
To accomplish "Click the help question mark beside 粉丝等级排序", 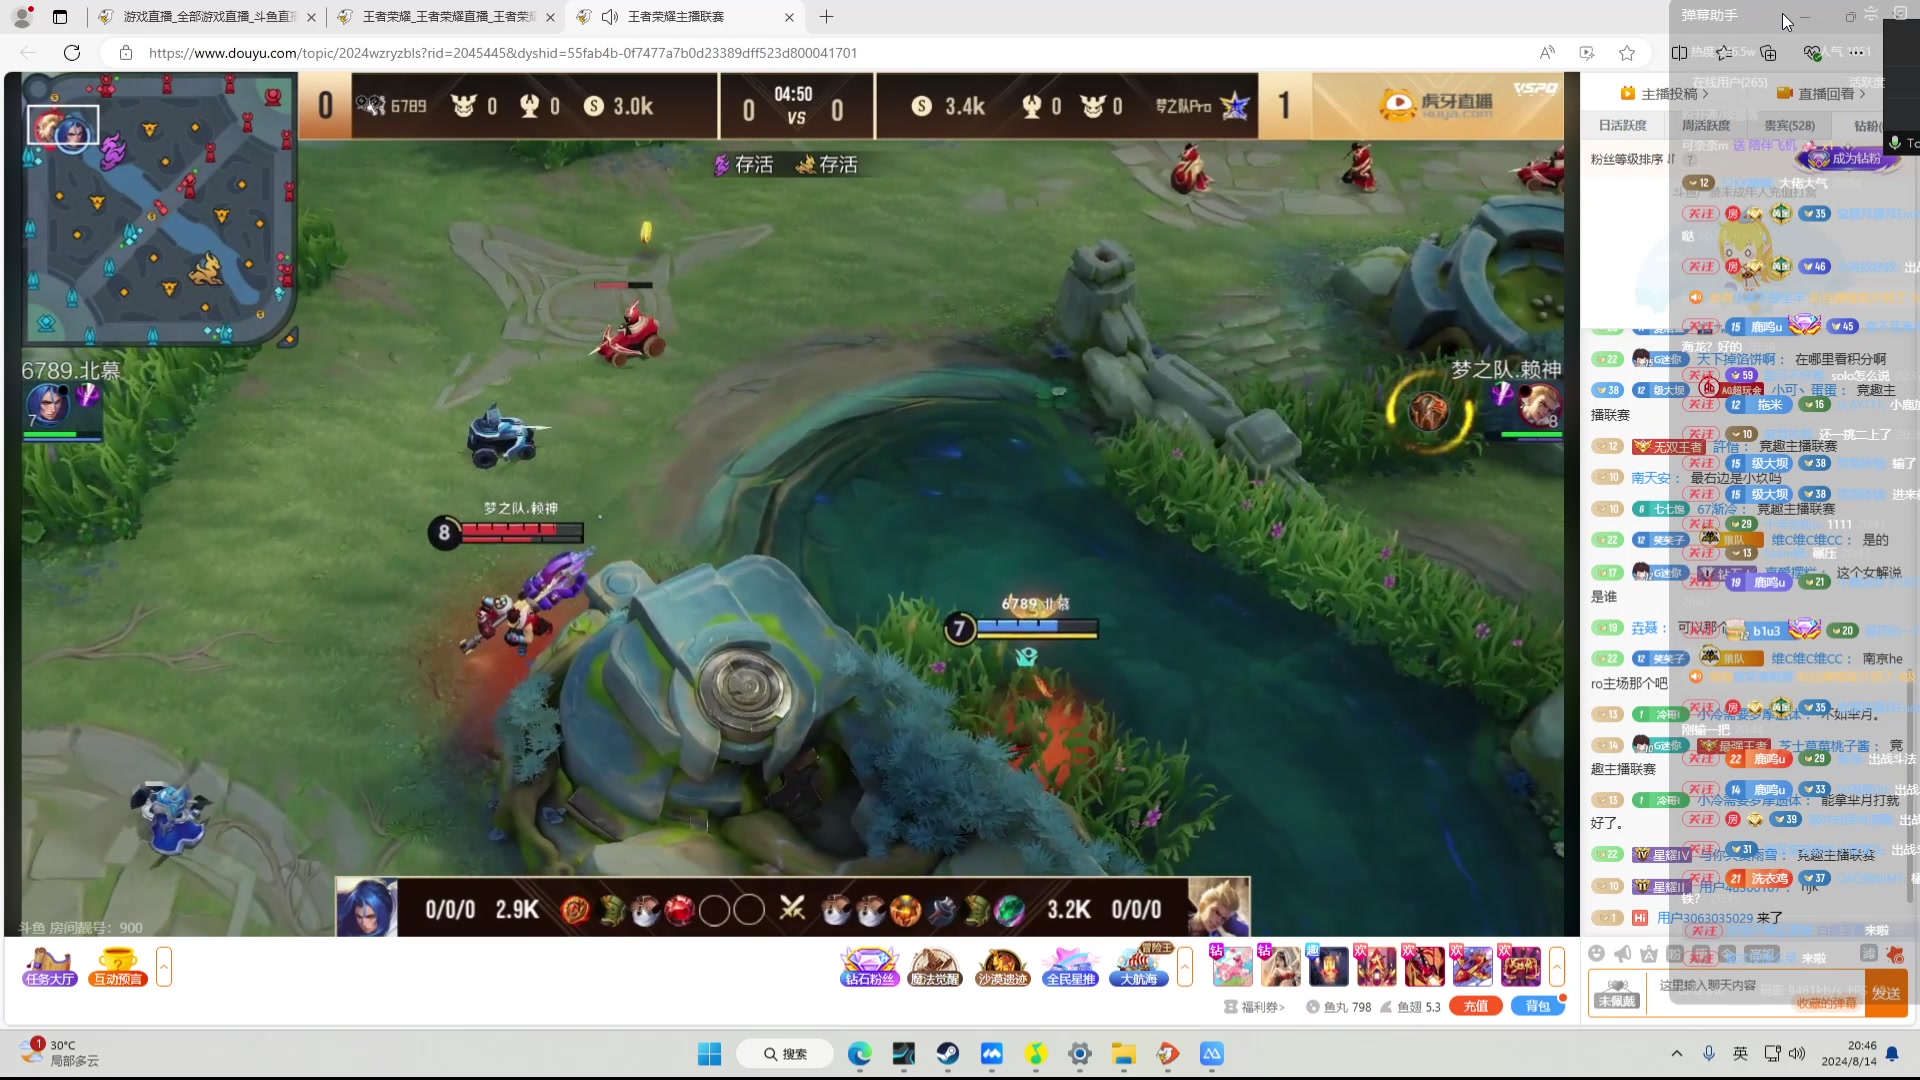I will tap(1690, 159).
